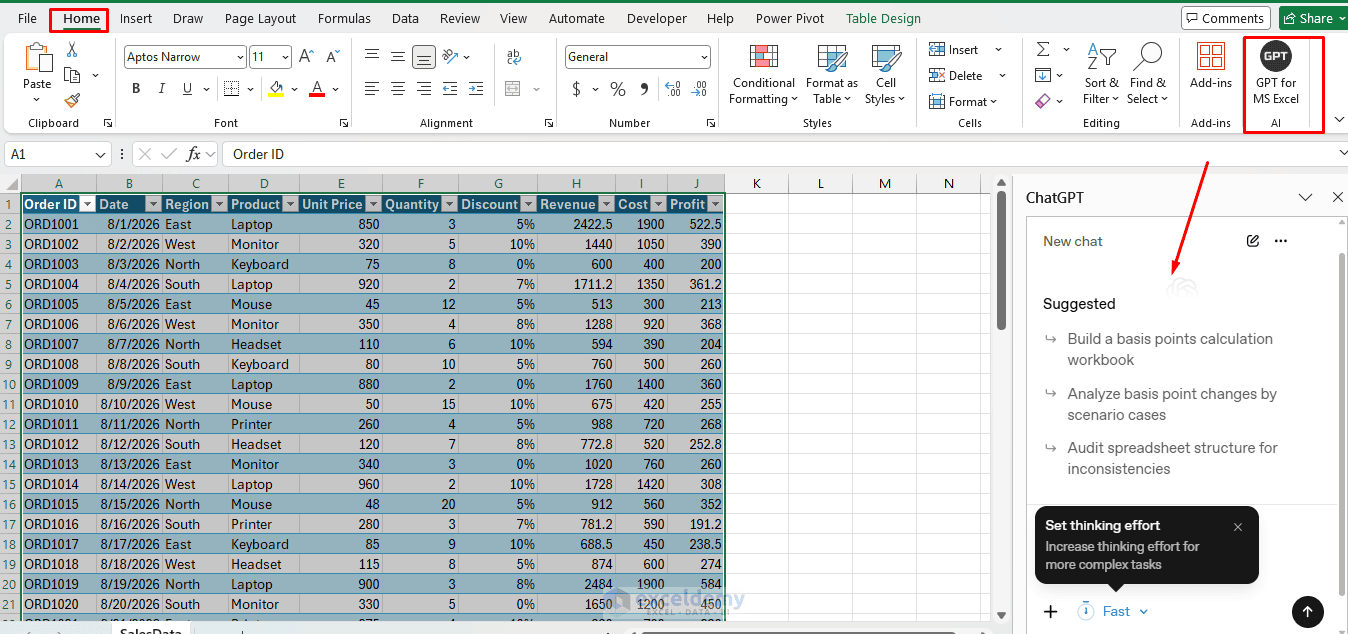Open the Insert ribbon tab
Screen dimensions: 1348x634
click(x=136, y=18)
